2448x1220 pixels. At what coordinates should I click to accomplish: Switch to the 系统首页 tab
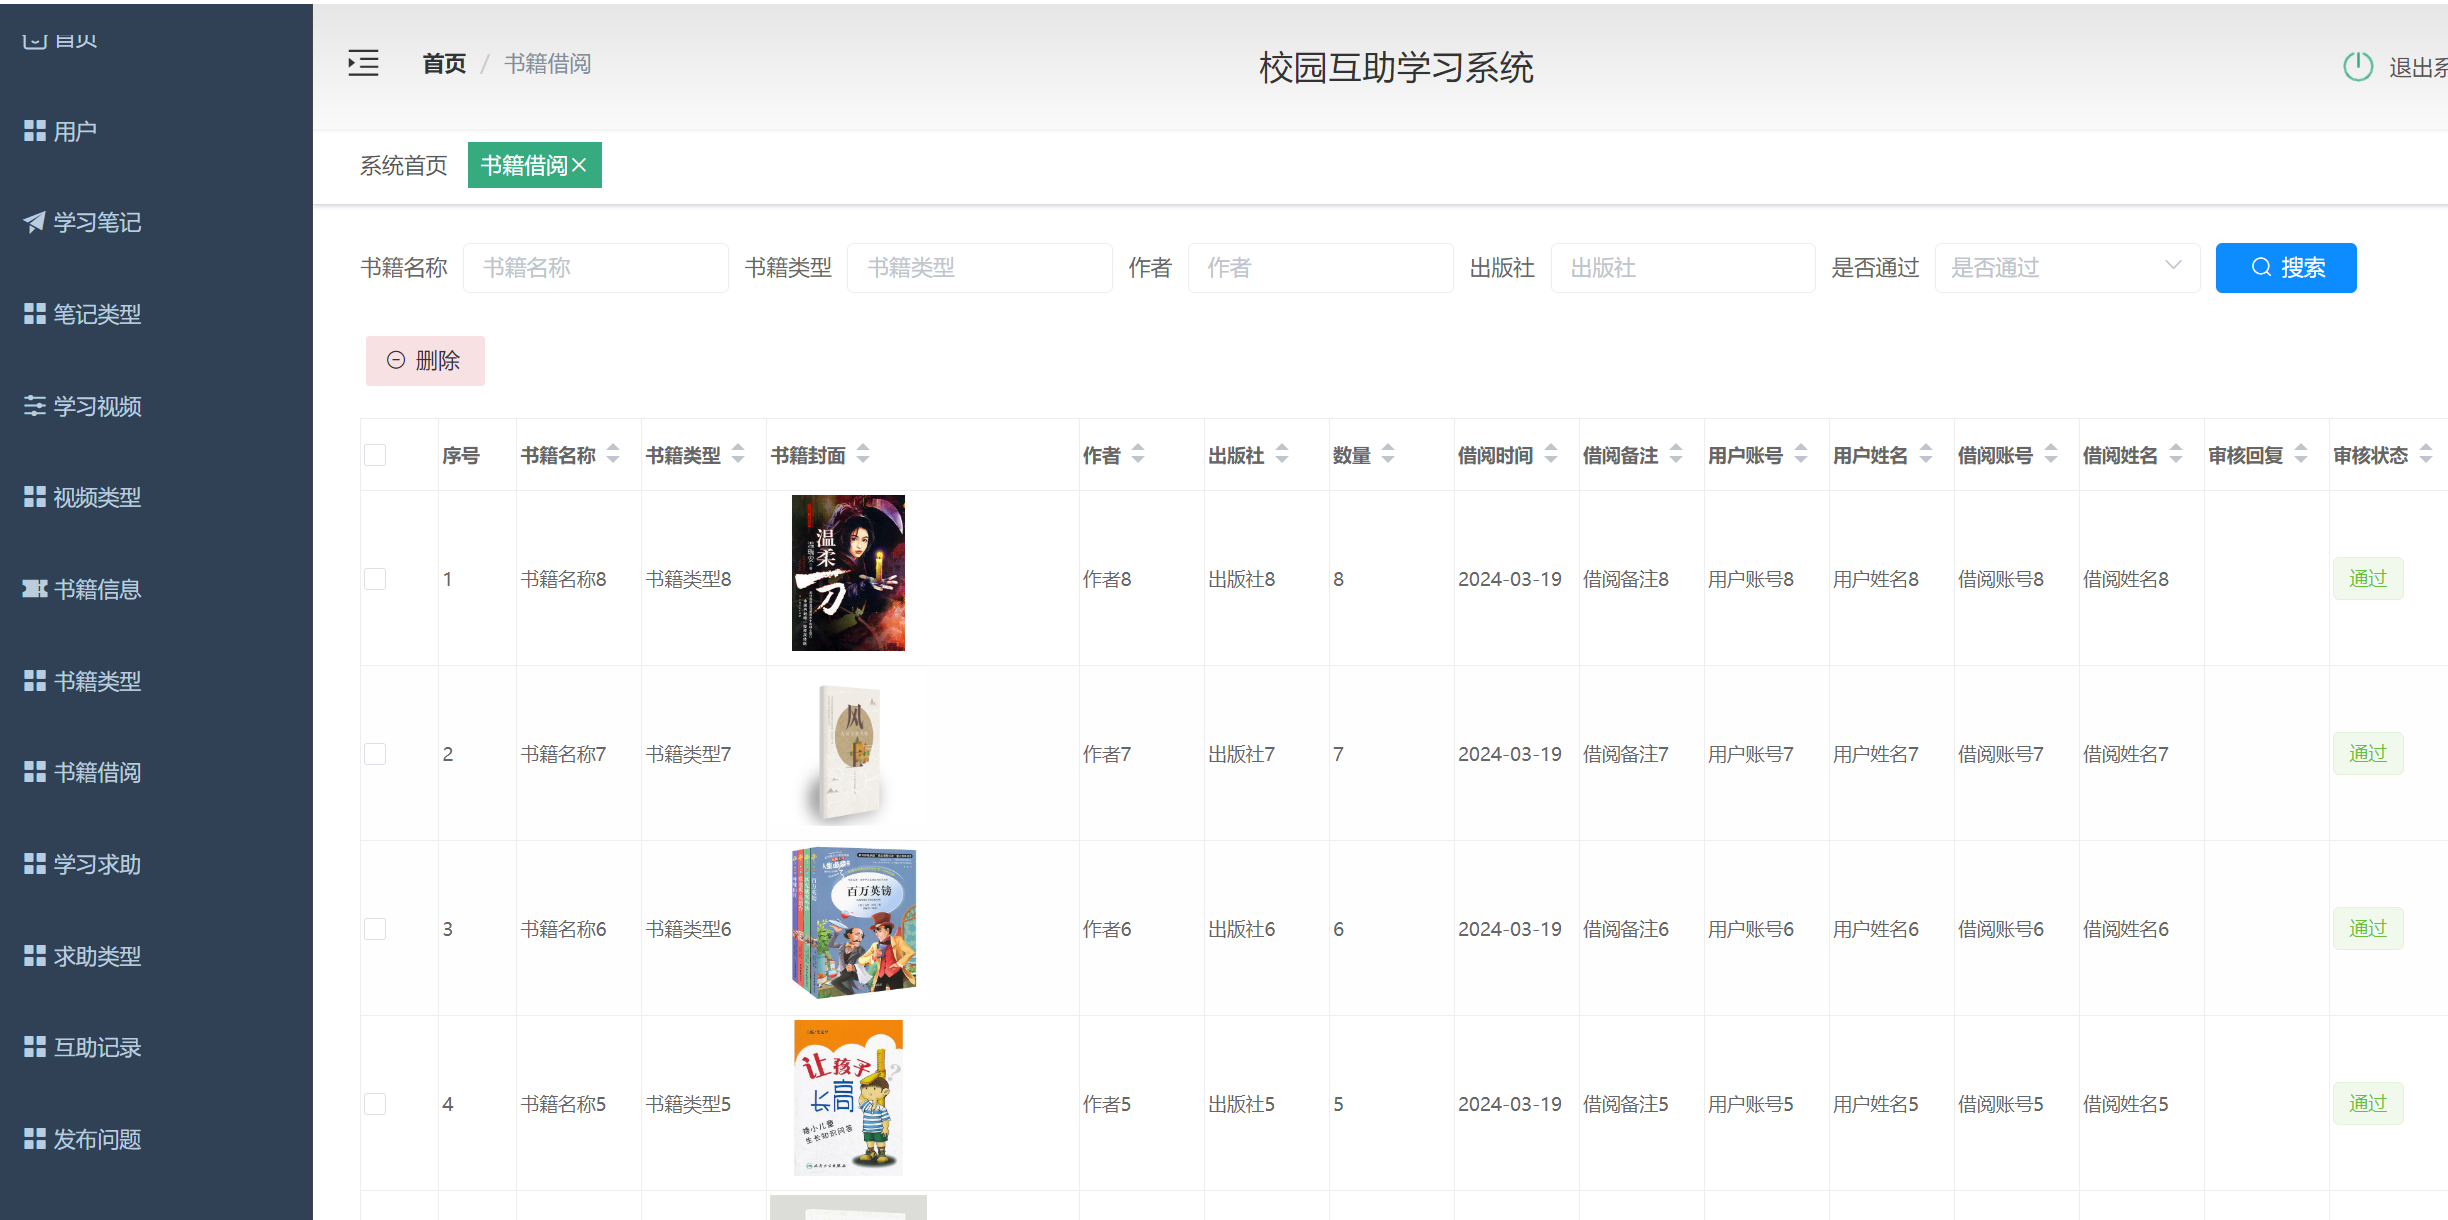(403, 166)
